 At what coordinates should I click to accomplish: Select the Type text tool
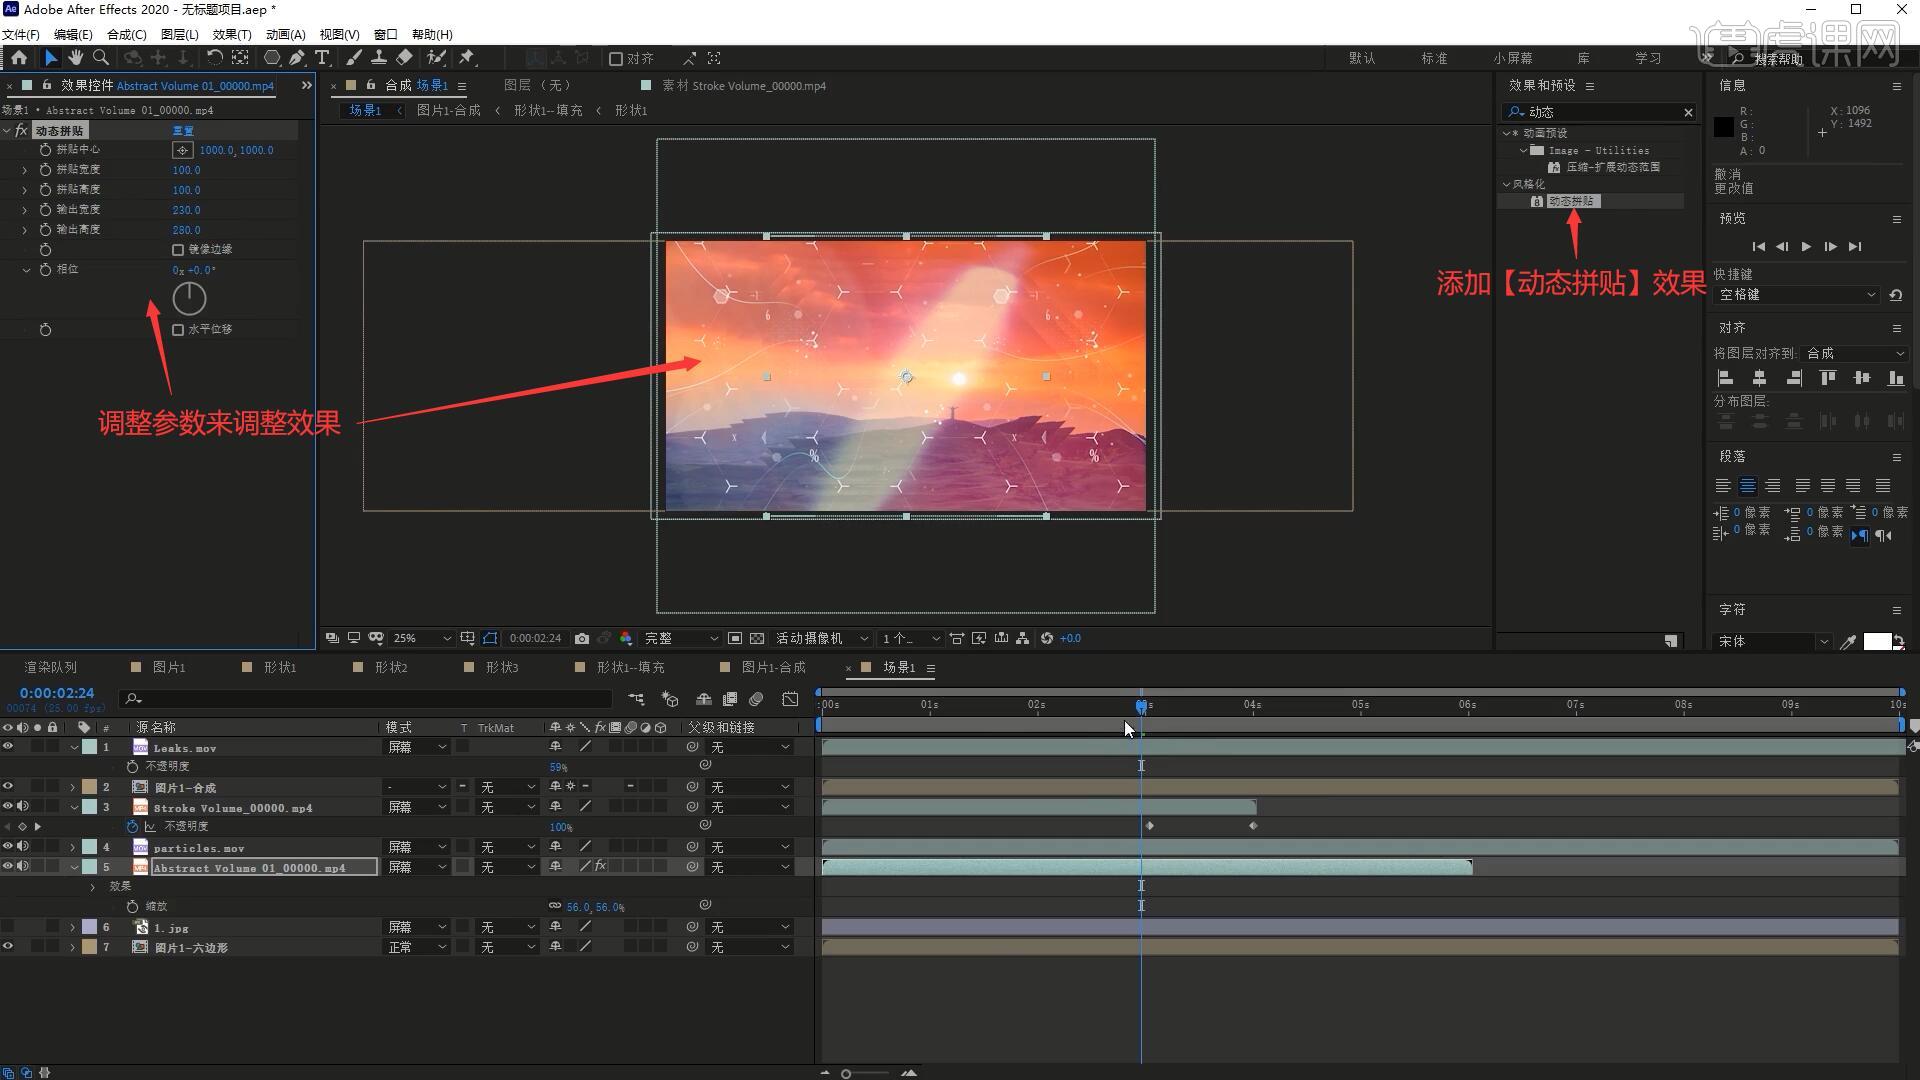322,58
